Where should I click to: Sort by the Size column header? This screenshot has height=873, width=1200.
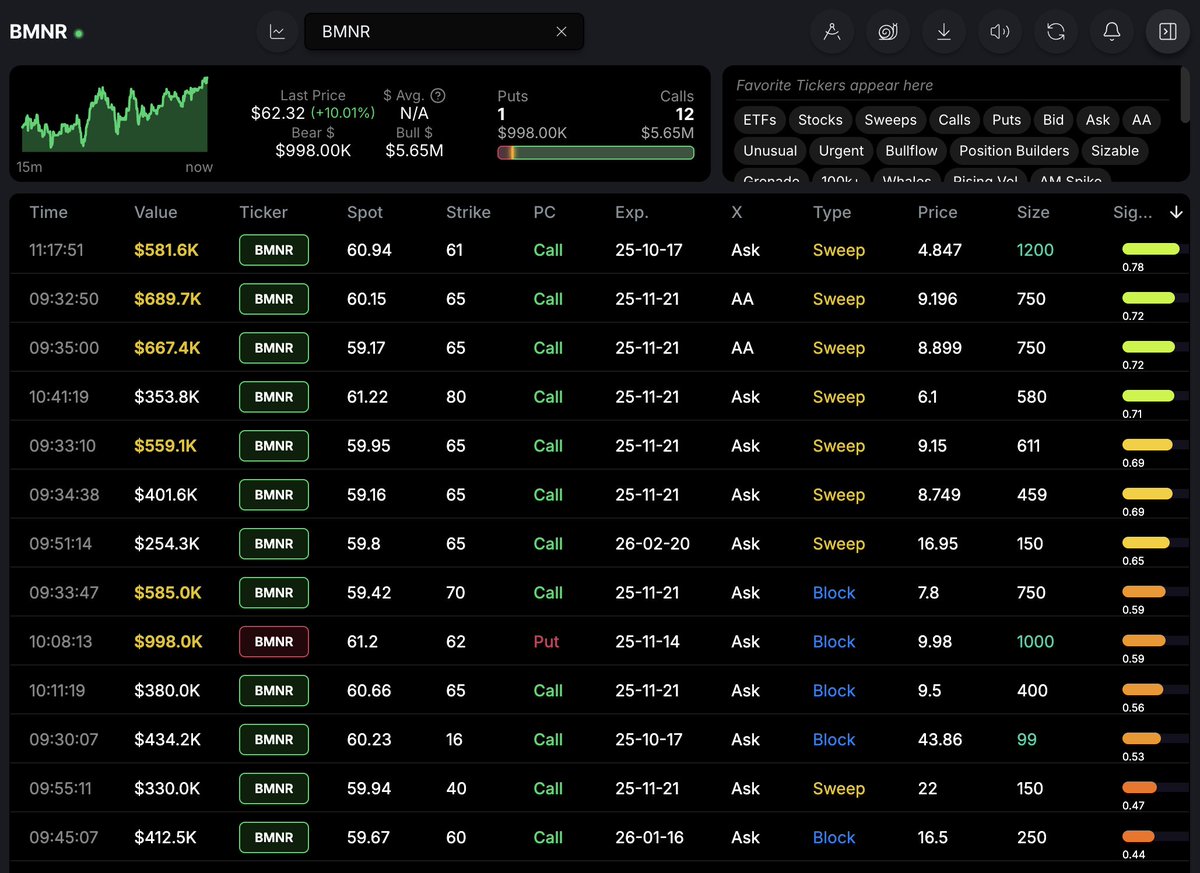click(x=1033, y=212)
